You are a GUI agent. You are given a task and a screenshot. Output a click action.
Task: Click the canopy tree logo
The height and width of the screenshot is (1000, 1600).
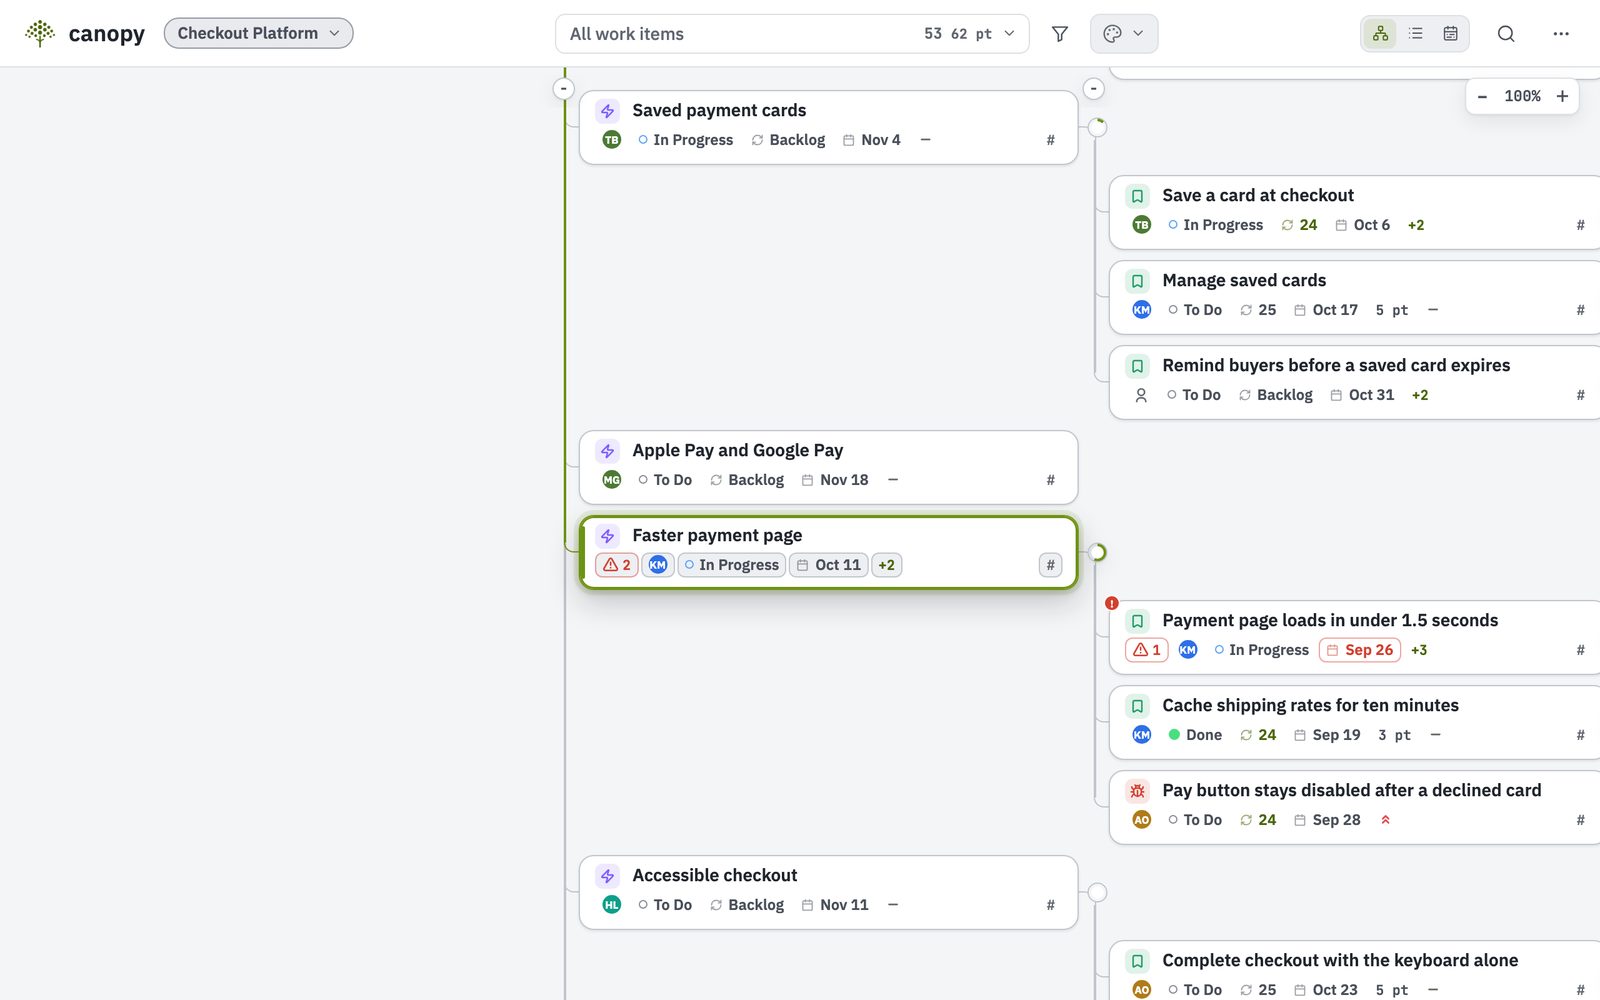(x=40, y=33)
